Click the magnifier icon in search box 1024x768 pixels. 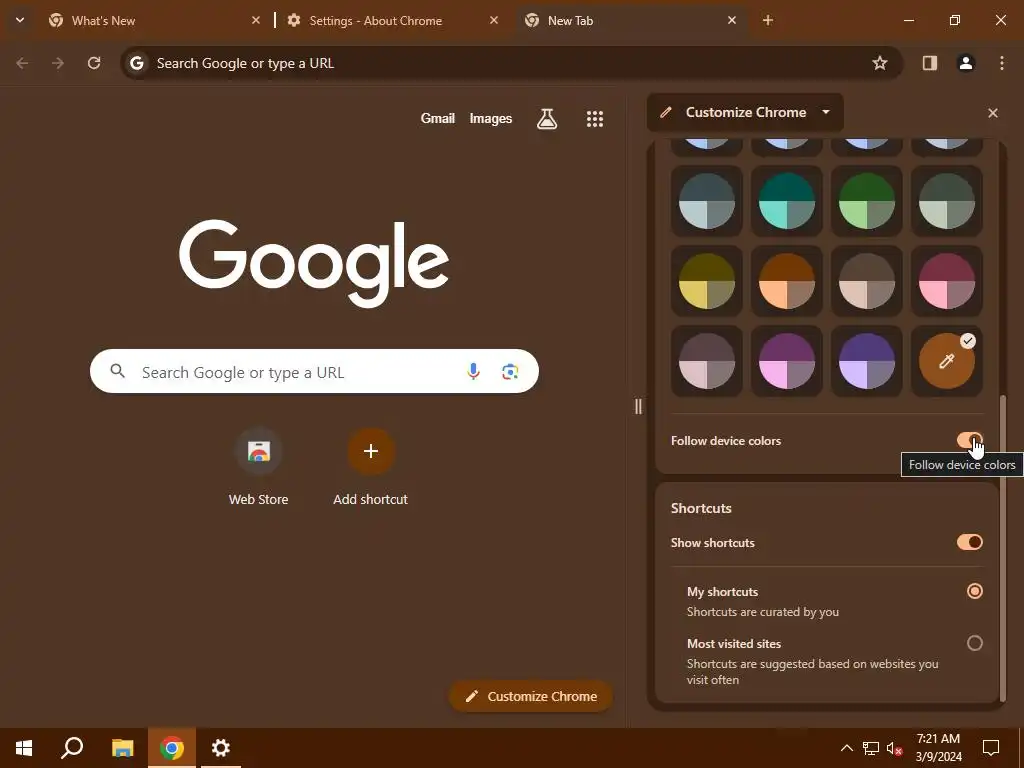[x=118, y=371]
